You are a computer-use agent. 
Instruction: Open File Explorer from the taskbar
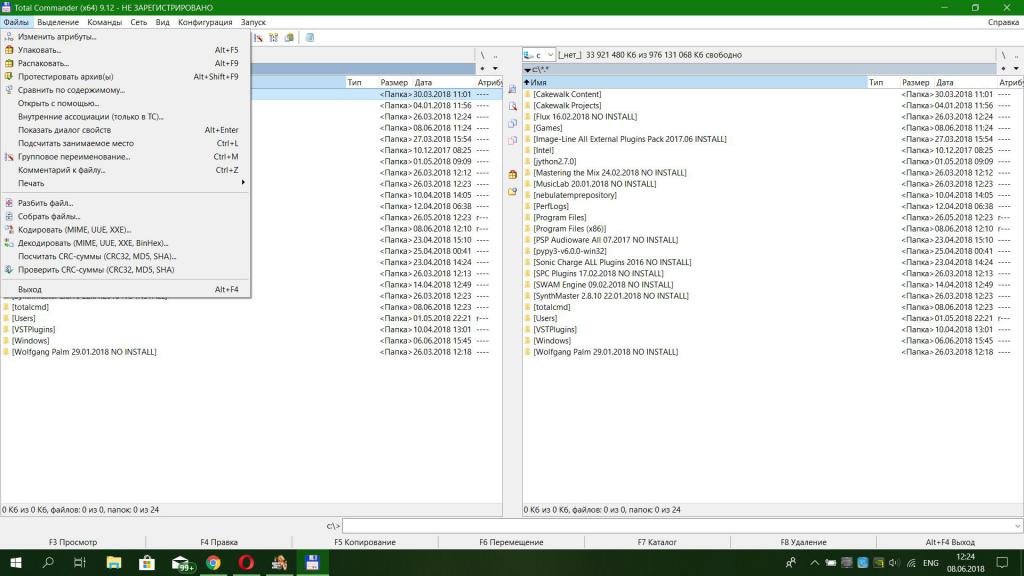point(114,562)
